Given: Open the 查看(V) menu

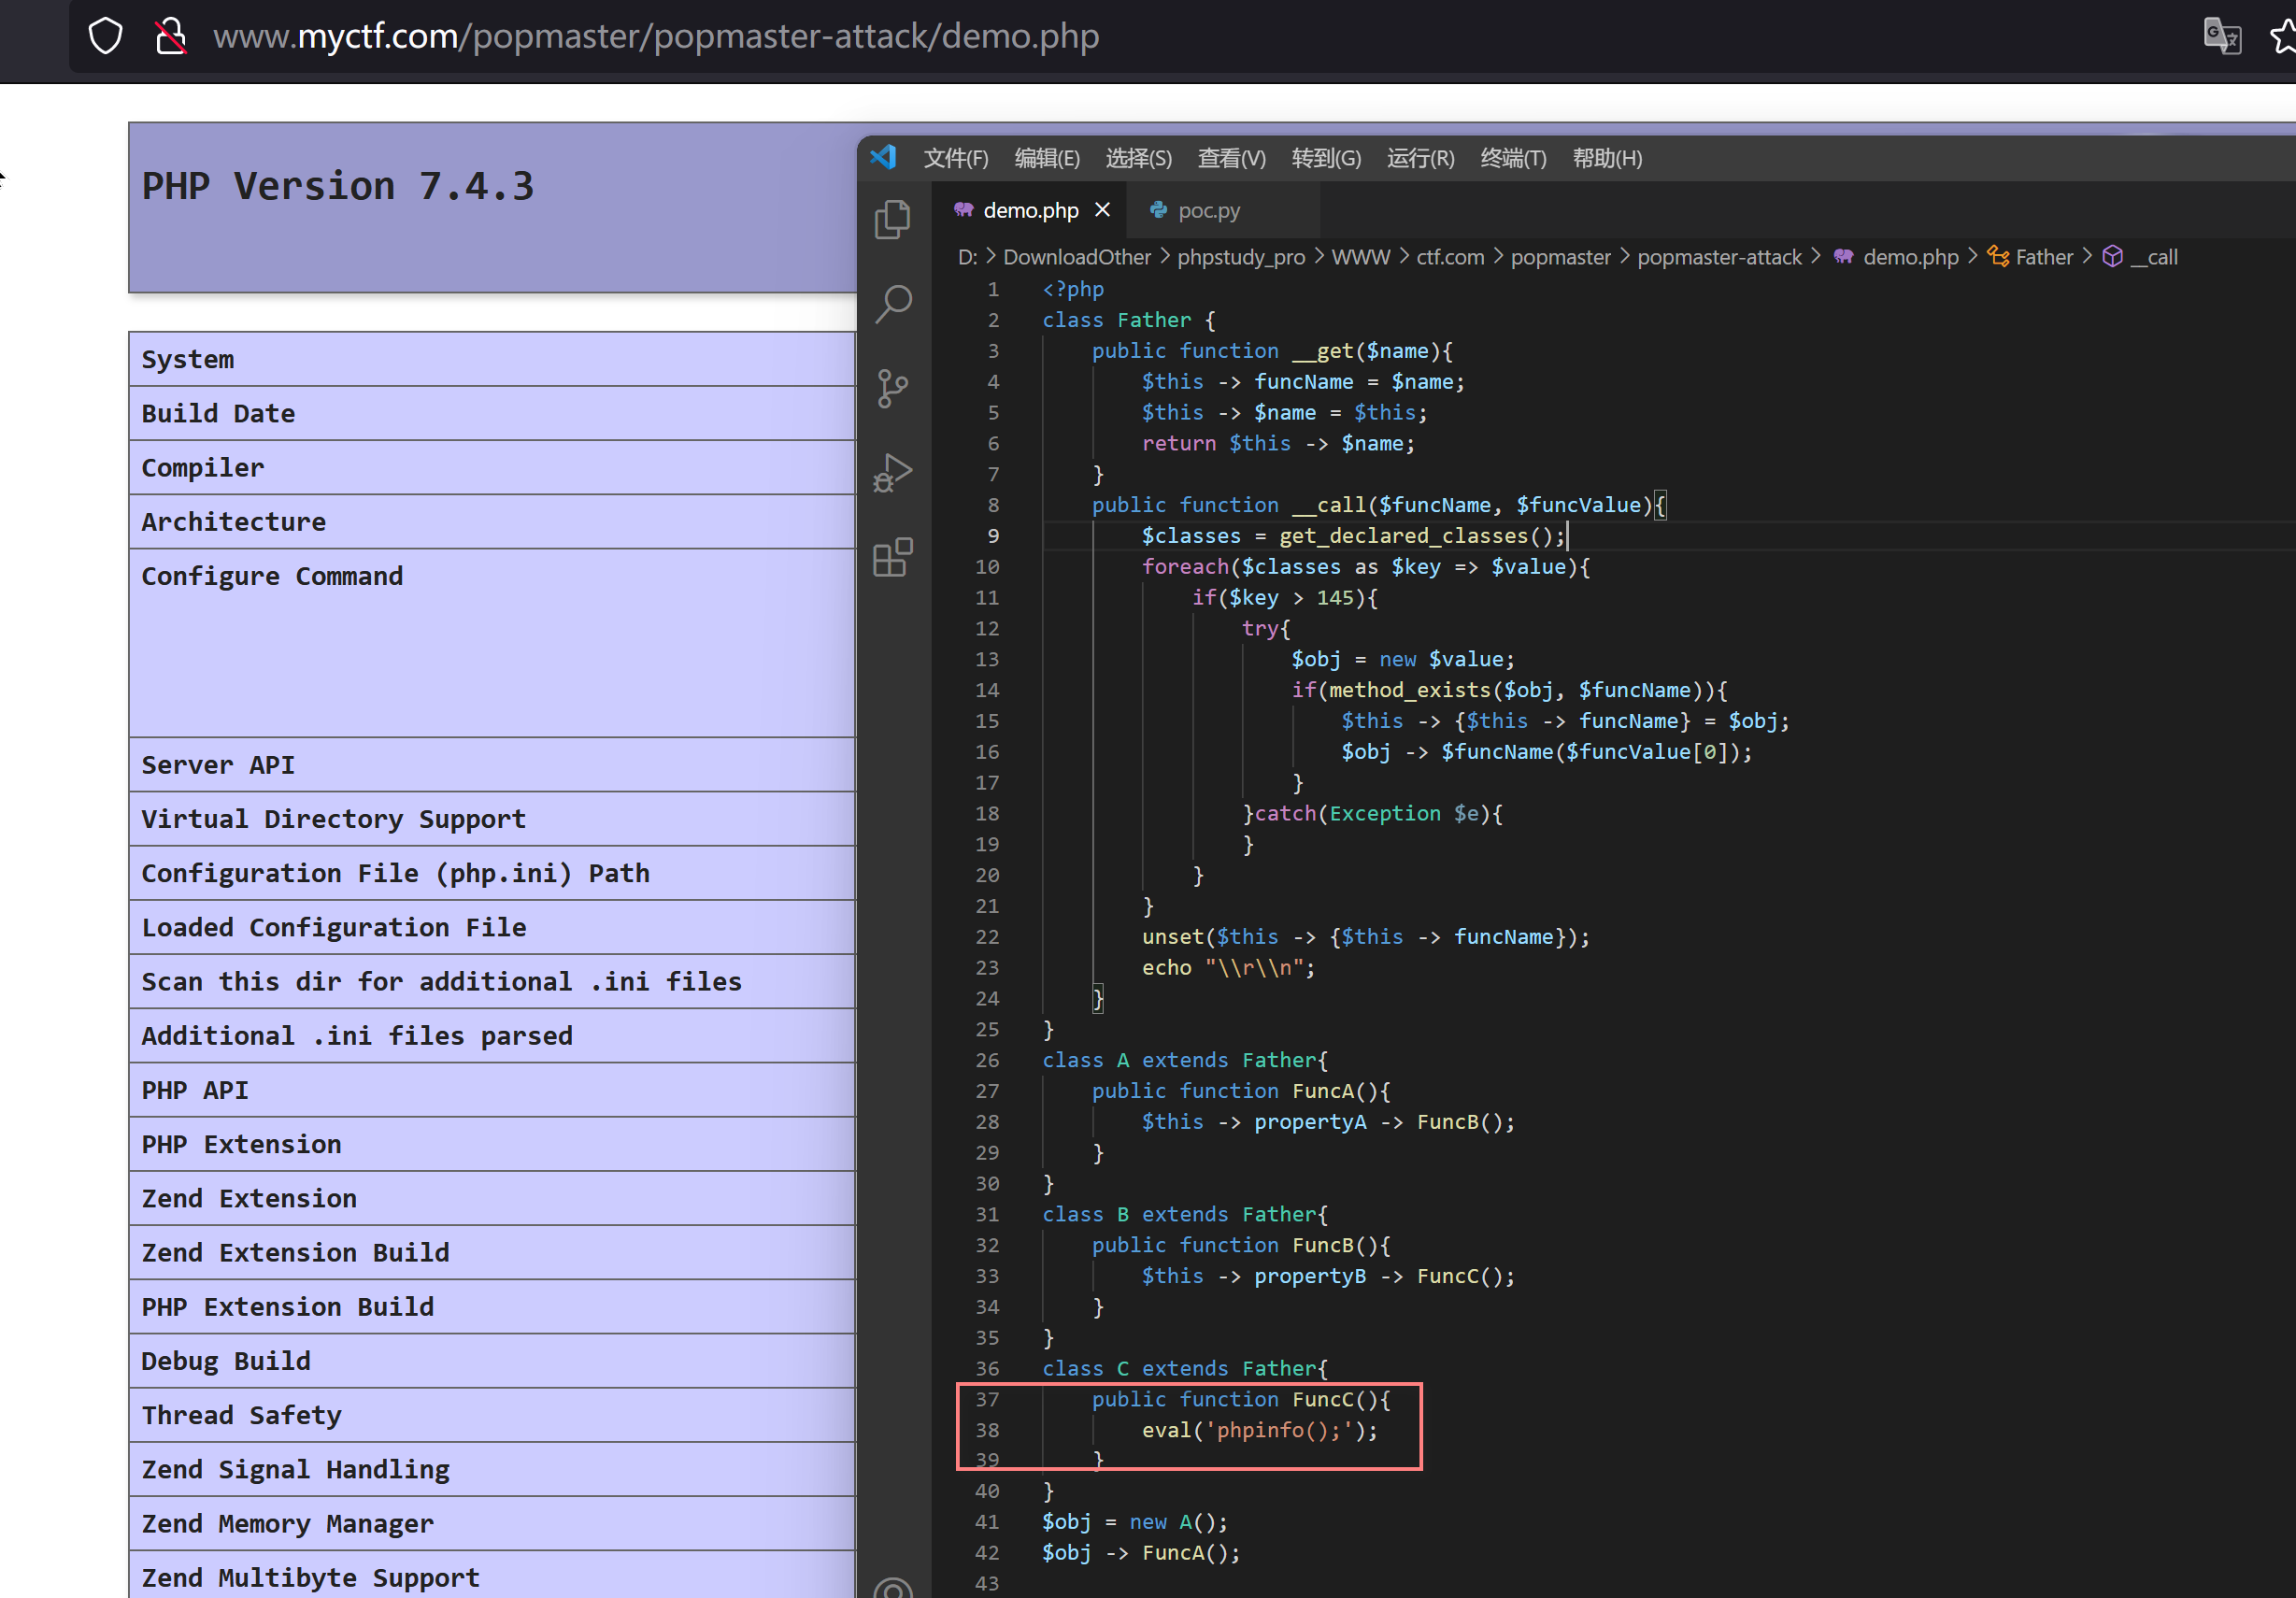Looking at the screenshot, I should [x=1232, y=158].
